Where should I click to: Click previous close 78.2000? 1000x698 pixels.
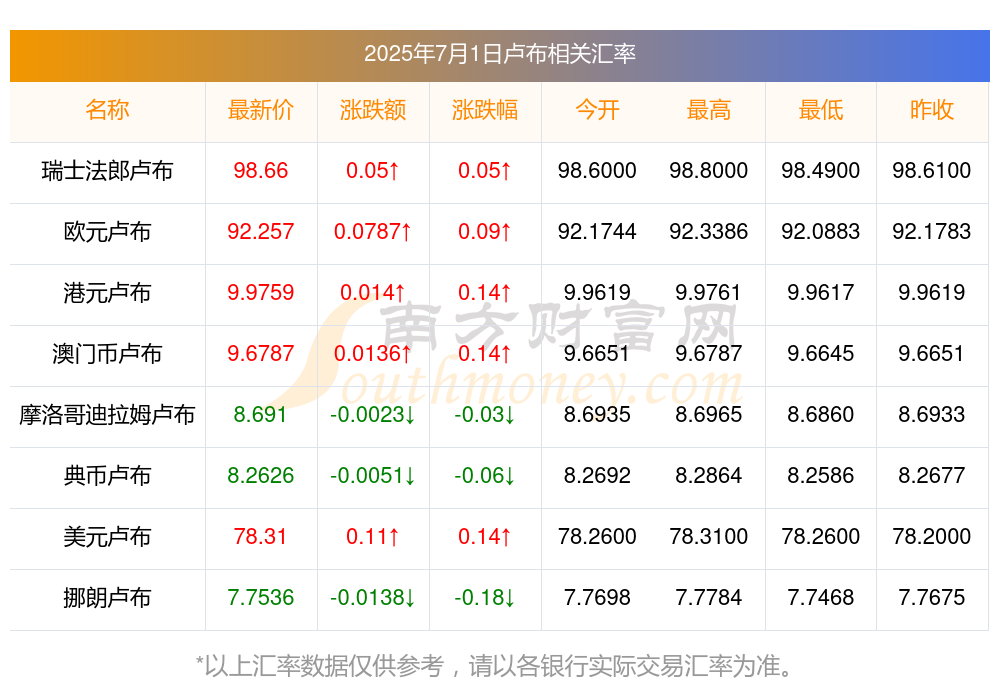coord(932,537)
